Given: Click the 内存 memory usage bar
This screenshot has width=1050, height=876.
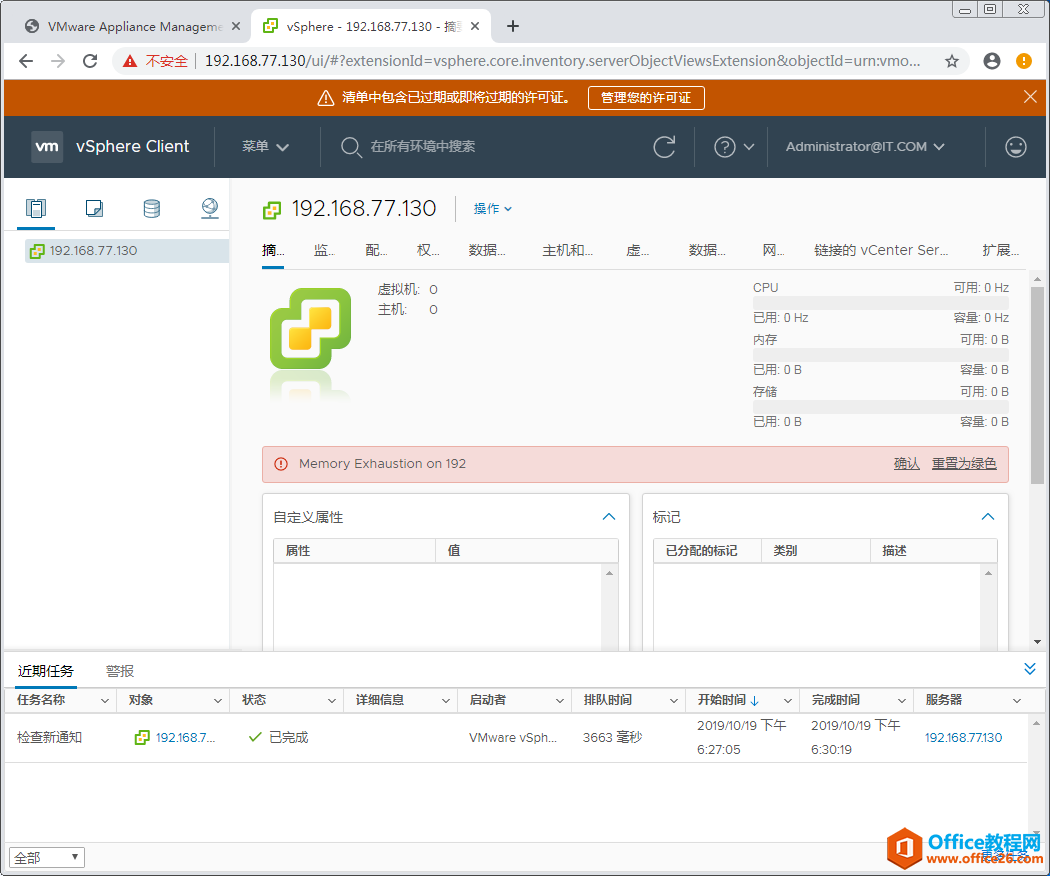Looking at the screenshot, I should pos(881,355).
